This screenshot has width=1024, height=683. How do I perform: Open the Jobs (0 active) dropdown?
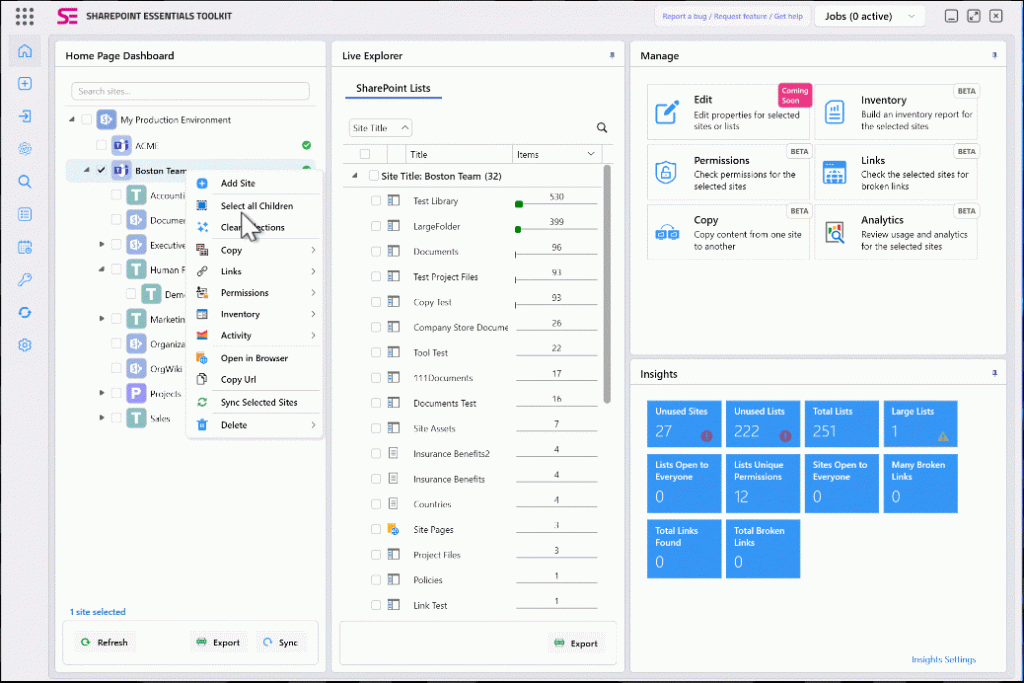(x=868, y=15)
